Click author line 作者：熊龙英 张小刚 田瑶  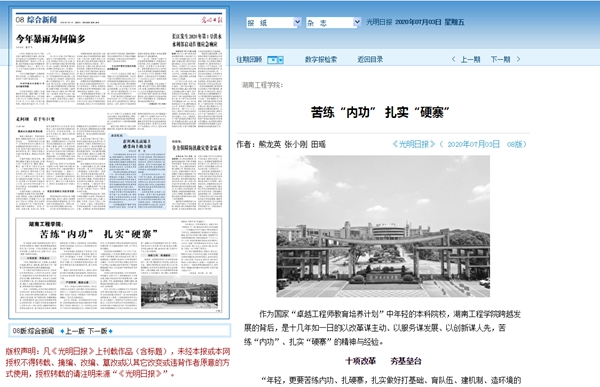[281, 144]
